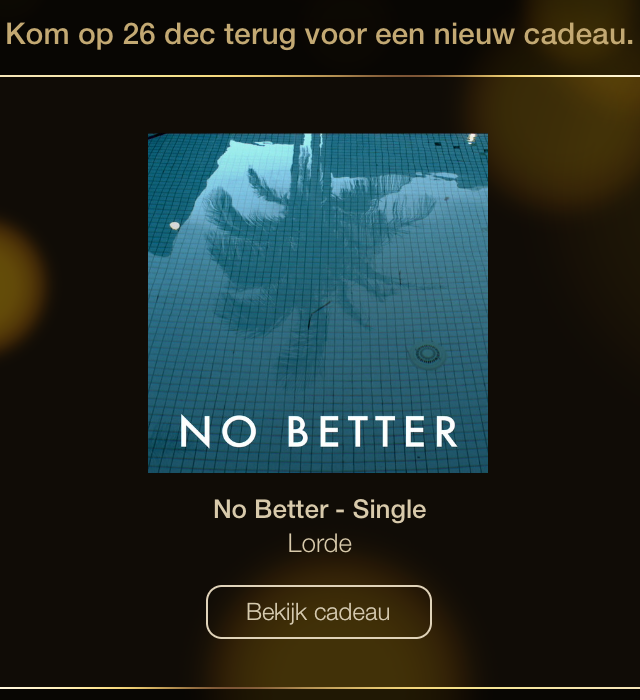Click the pool drain on the cover art
The width and height of the screenshot is (640, 700).
(428, 355)
